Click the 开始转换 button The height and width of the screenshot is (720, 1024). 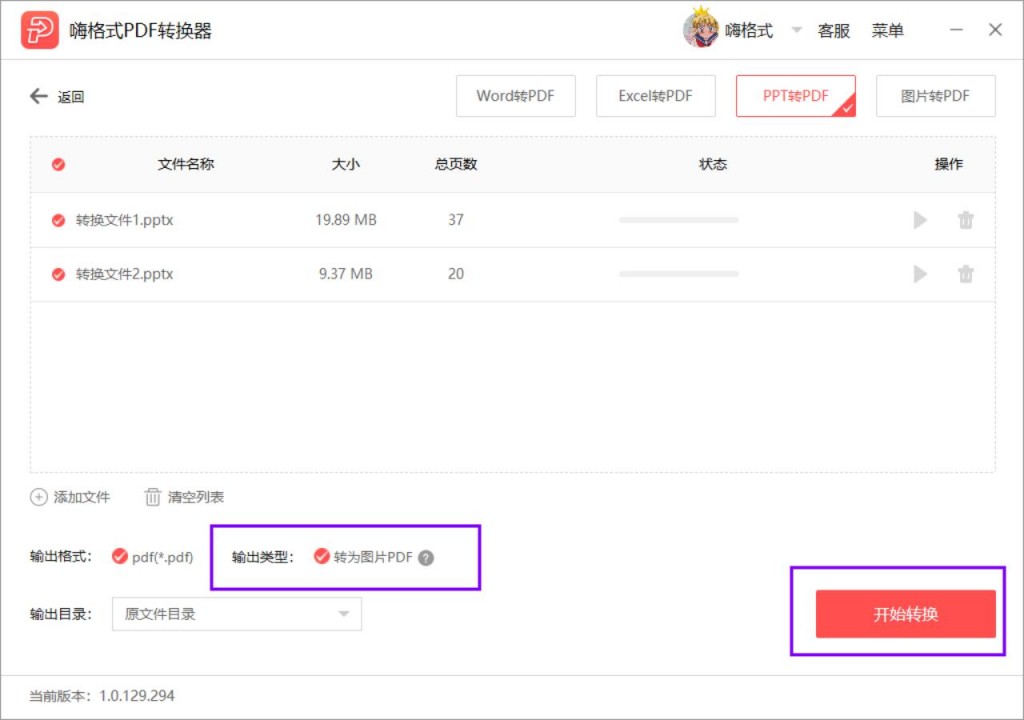click(x=905, y=614)
